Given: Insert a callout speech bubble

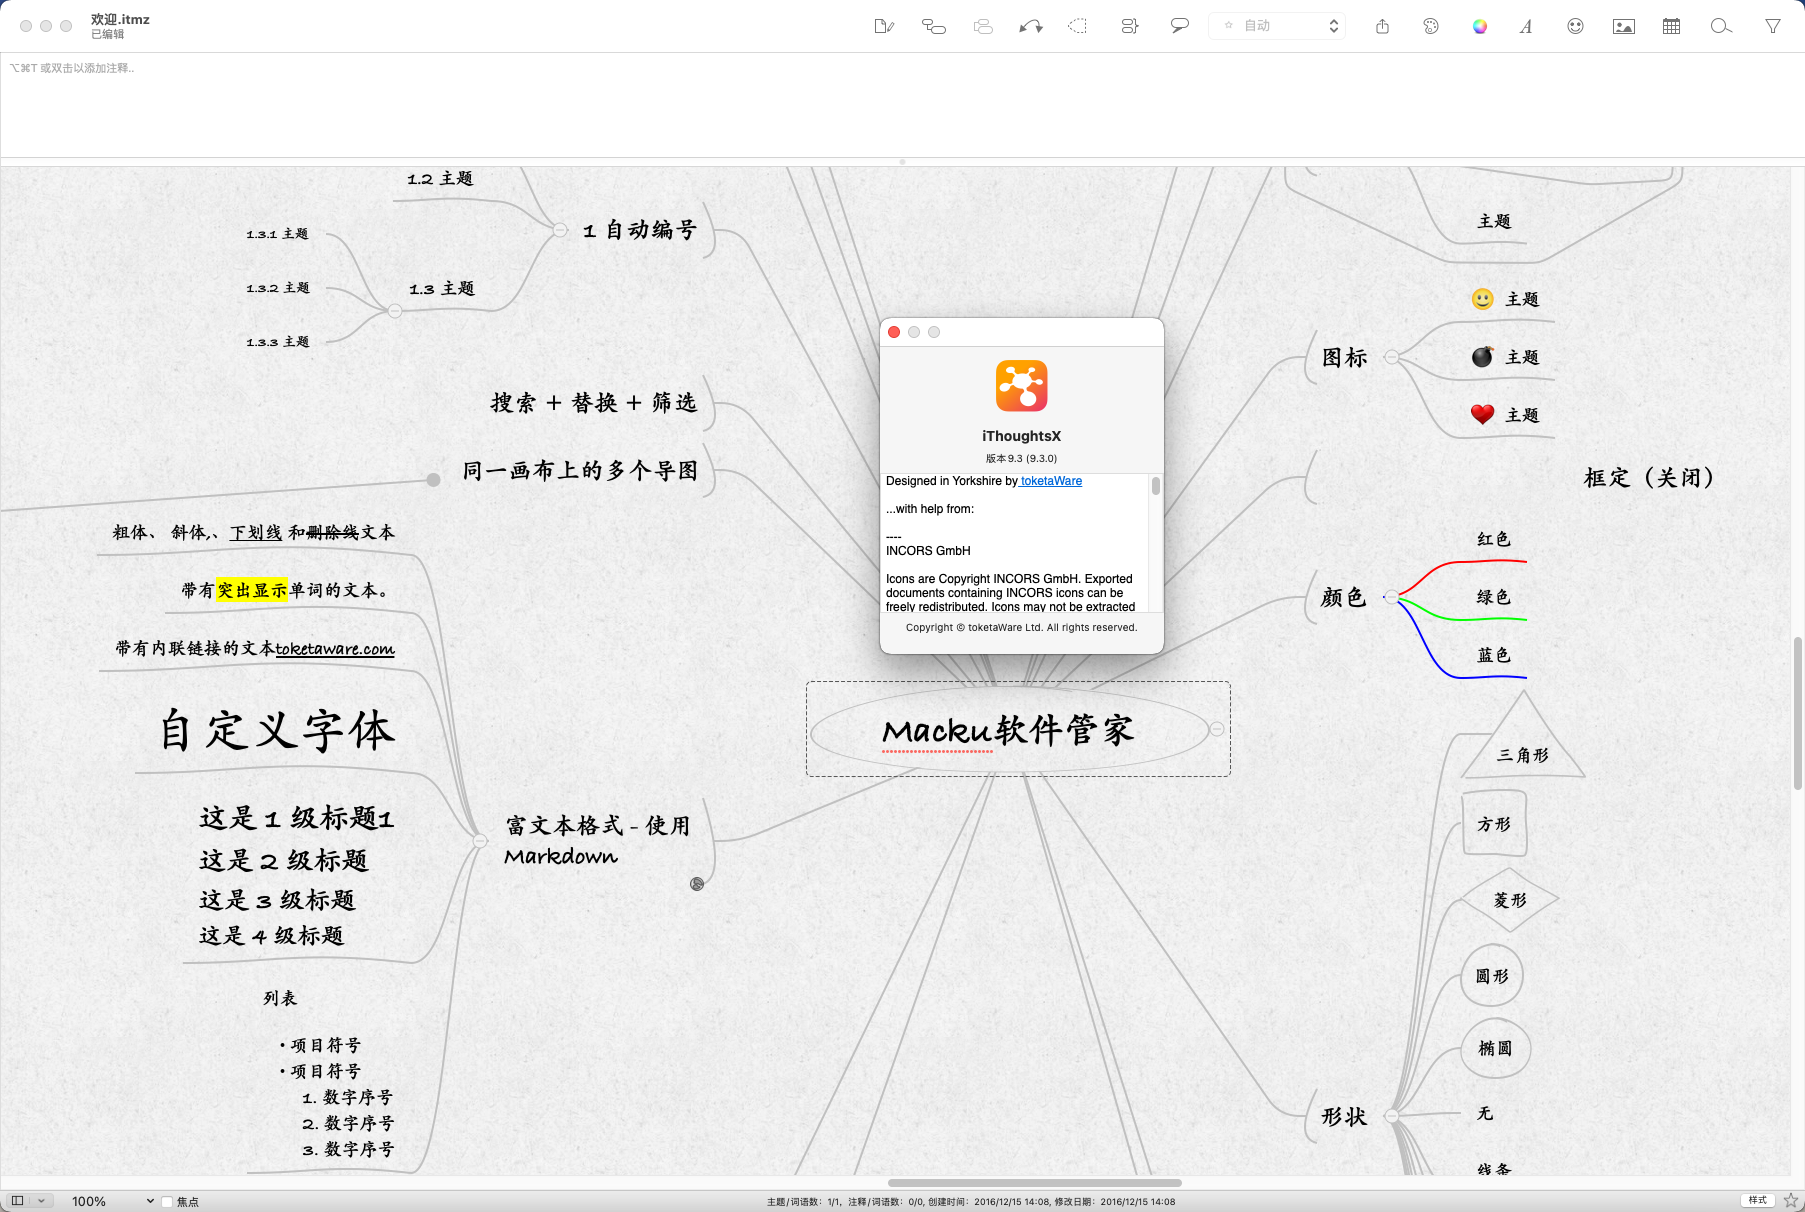Looking at the screenshot, I should point(1180,26).
